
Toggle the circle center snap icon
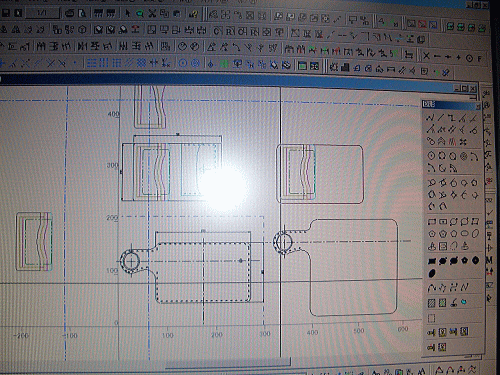click(183, 63)
